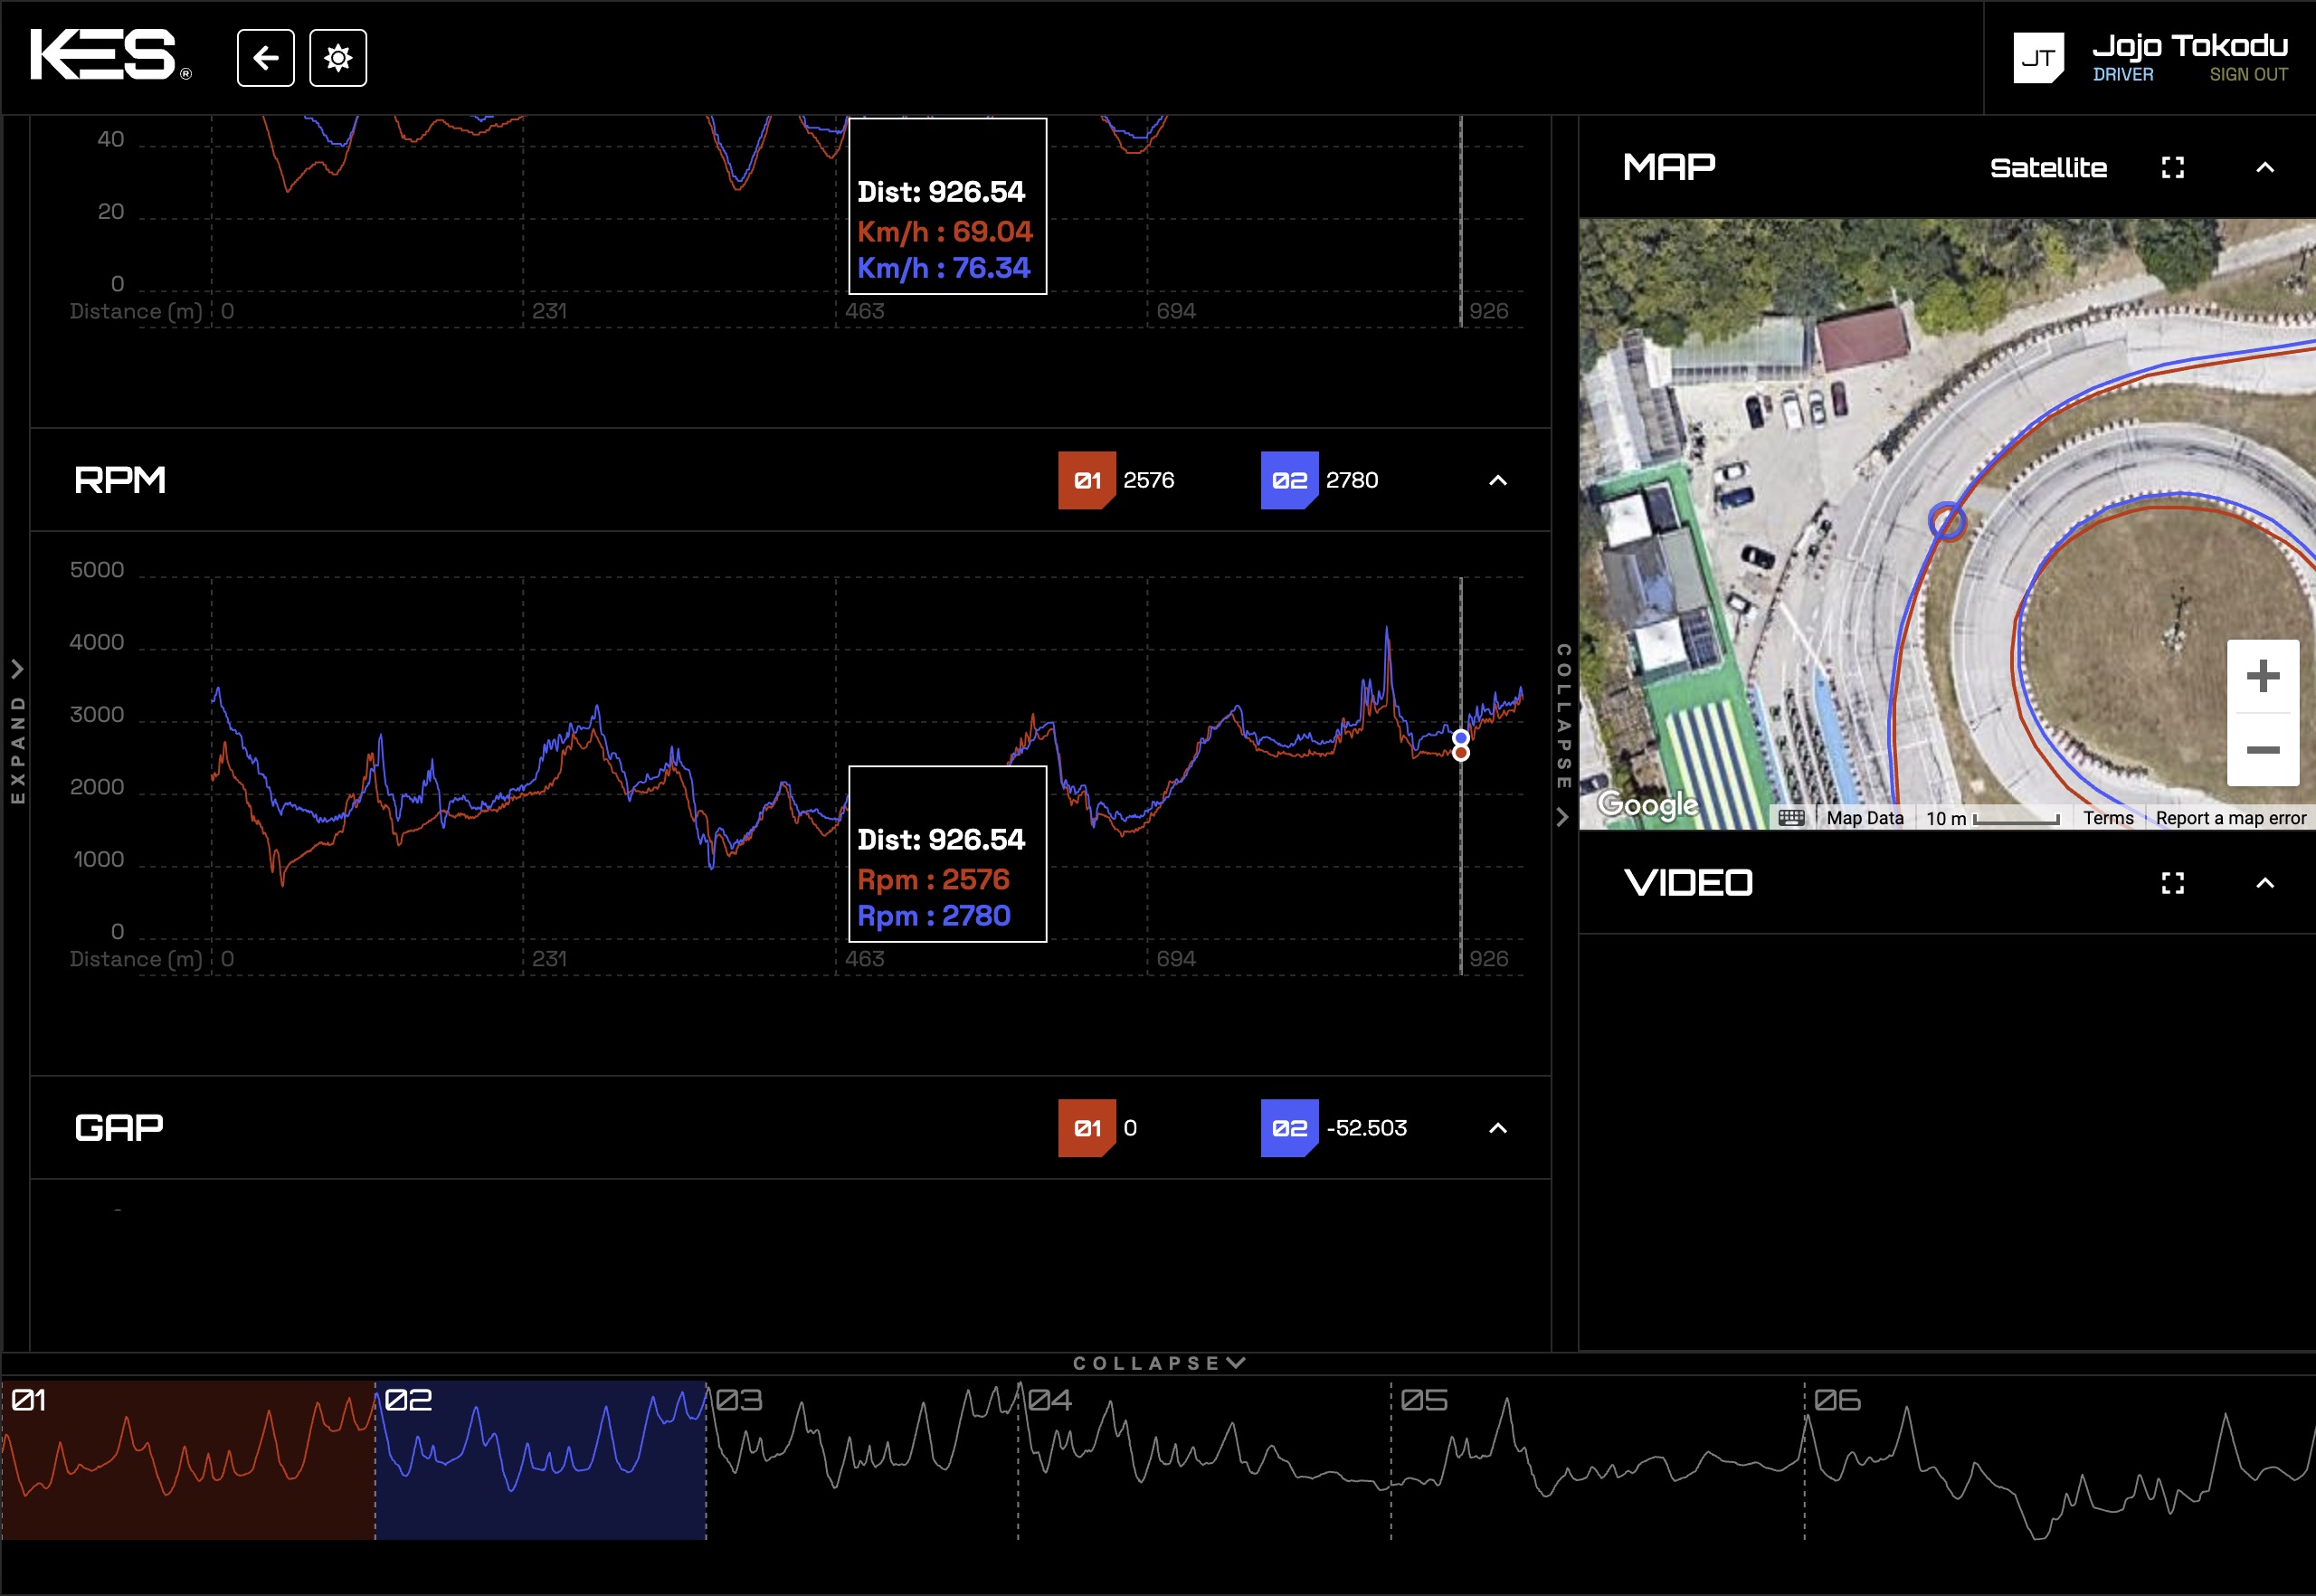Click the KES logo

point(110,55)
